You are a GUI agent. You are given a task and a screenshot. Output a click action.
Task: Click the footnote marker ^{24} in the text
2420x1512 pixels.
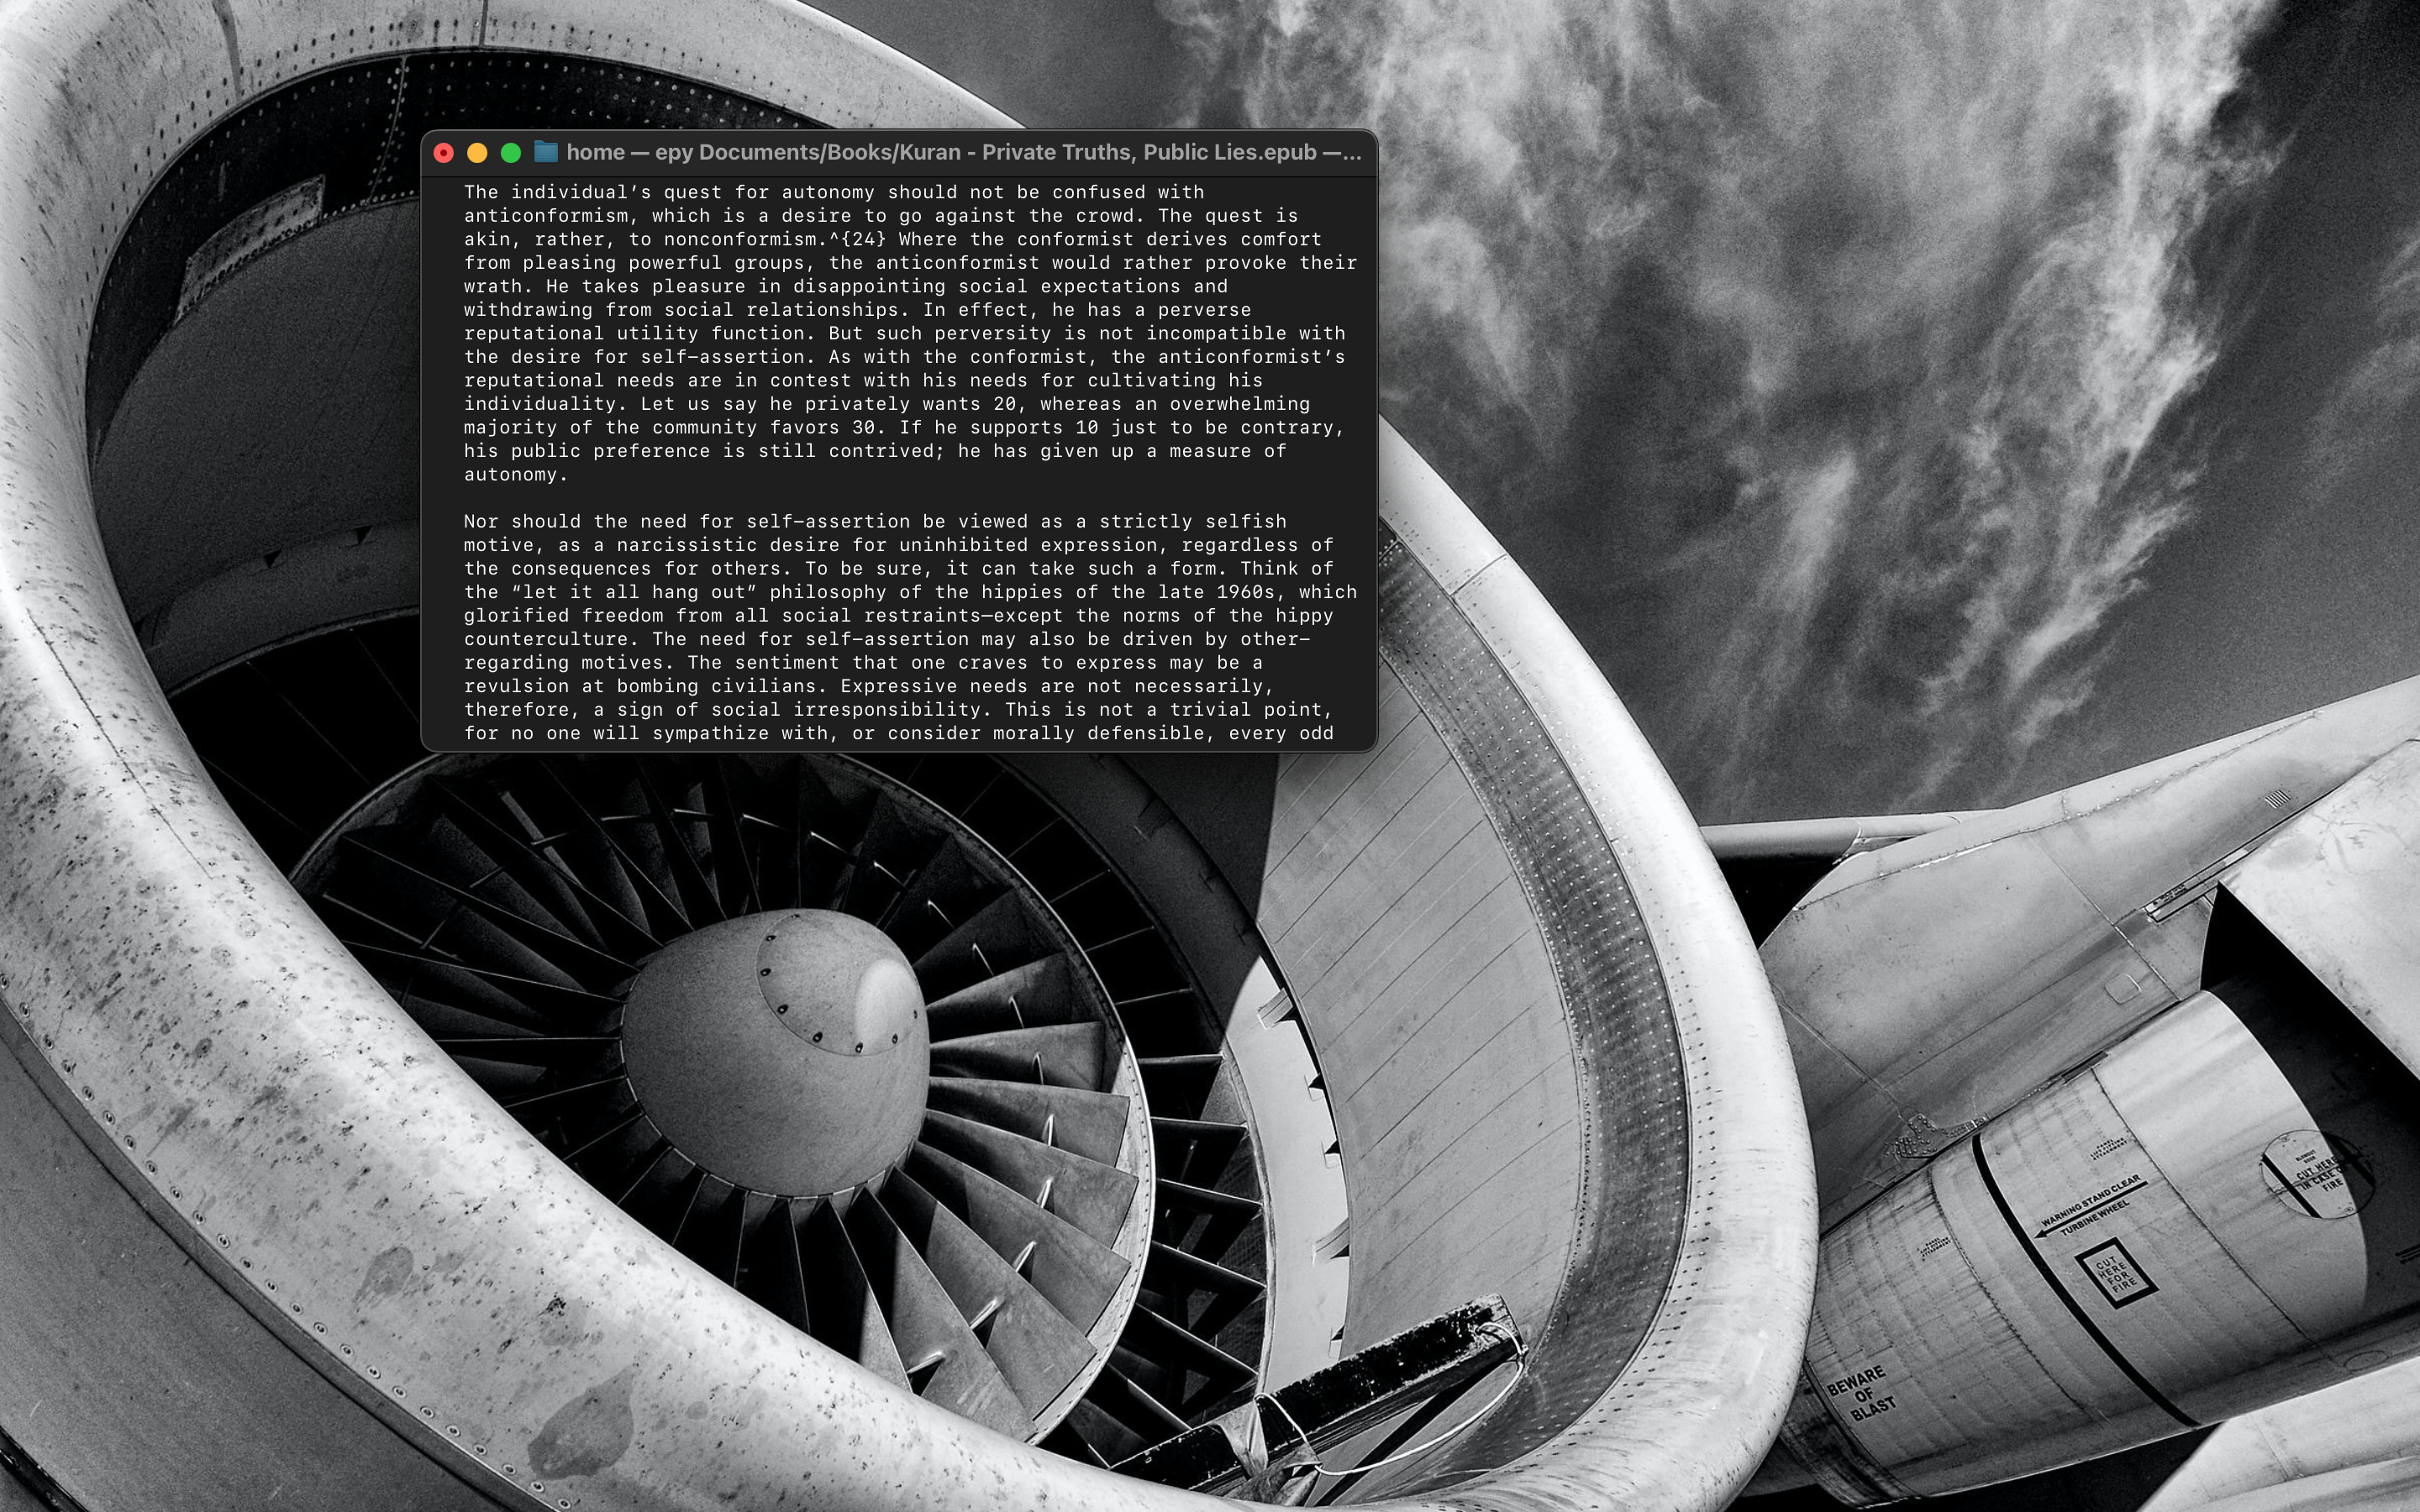pos(857,239)
